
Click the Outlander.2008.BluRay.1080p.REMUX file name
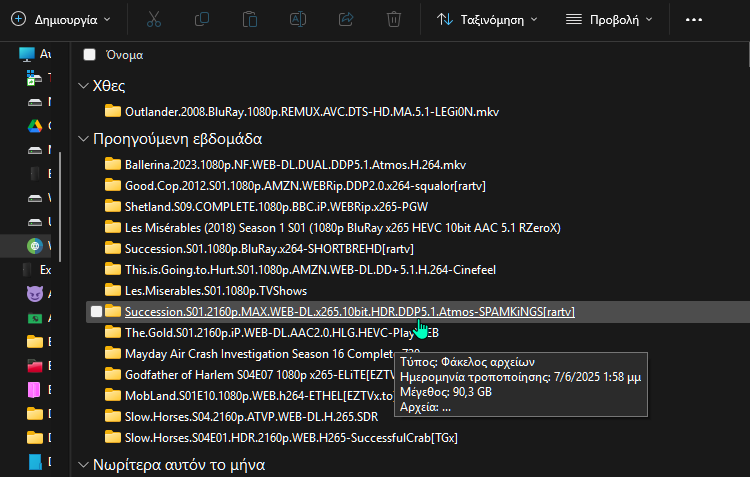312,112
